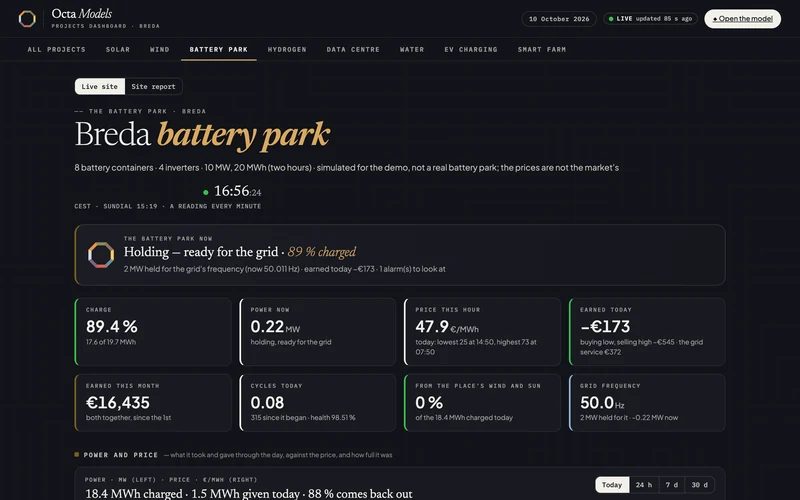Image resolution: width=800 pixels, height=500 pixels.
Task: Switch to the Wind tab
Action: (x=160, y=49)
